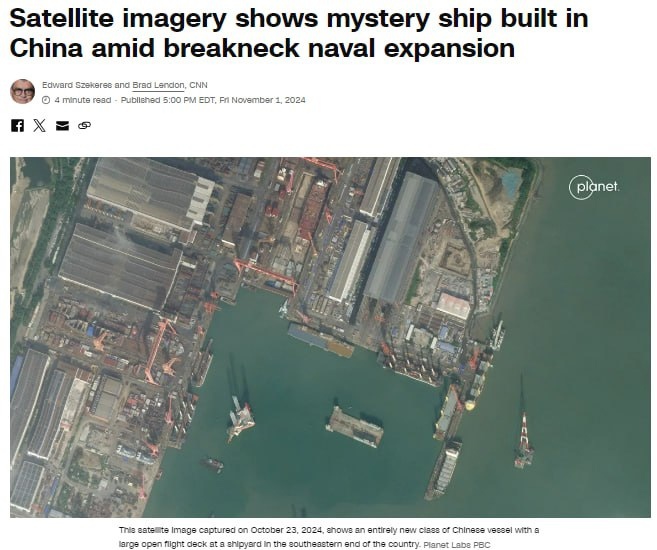Click the Planet Labs PBC image credit

coord(457,545)
